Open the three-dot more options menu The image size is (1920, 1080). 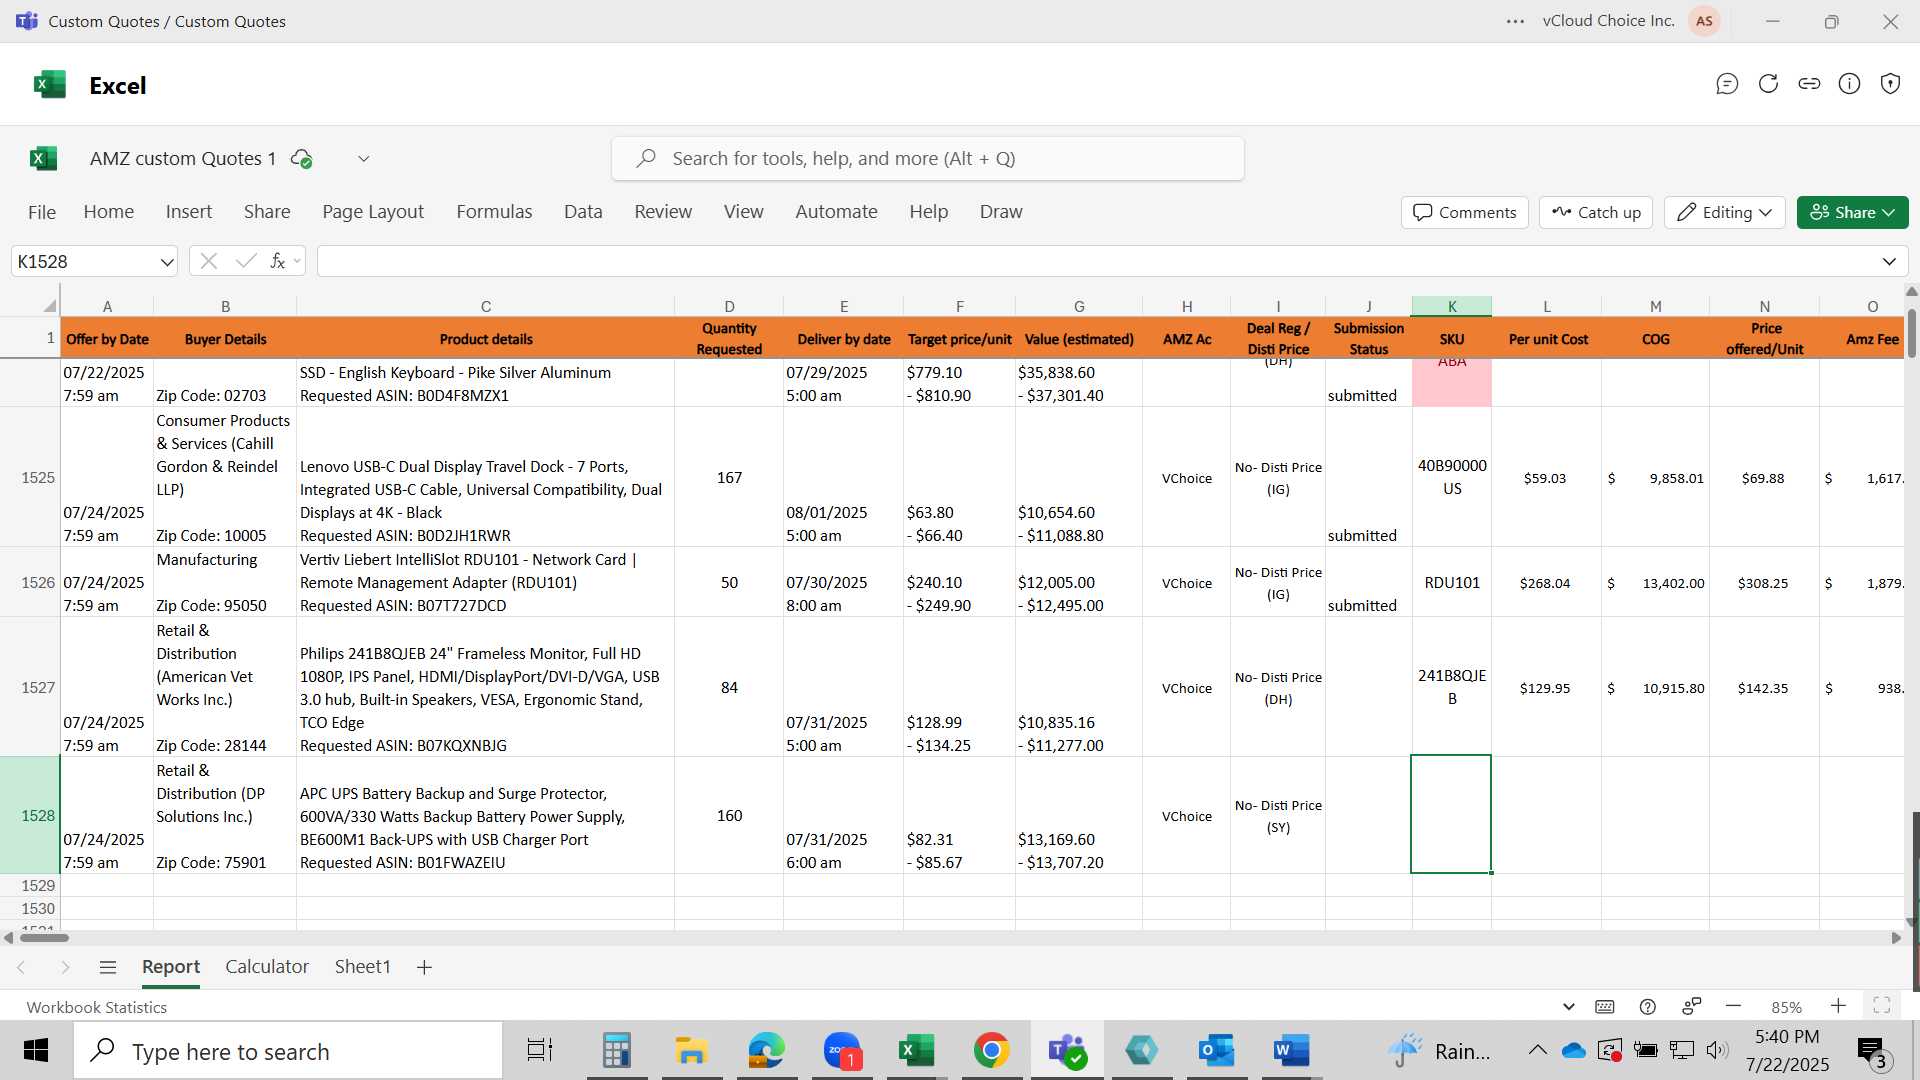1515,21
